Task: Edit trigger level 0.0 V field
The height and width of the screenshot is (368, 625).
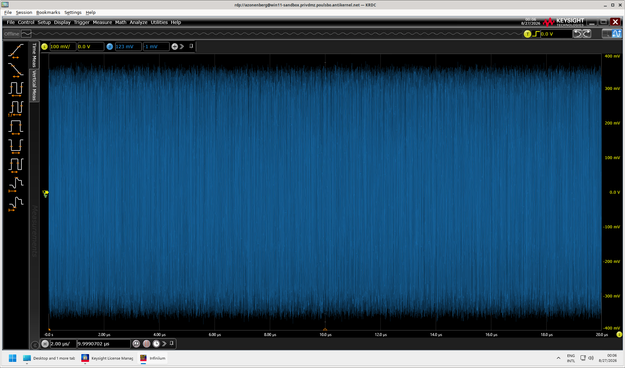Action: coord(556,34)
